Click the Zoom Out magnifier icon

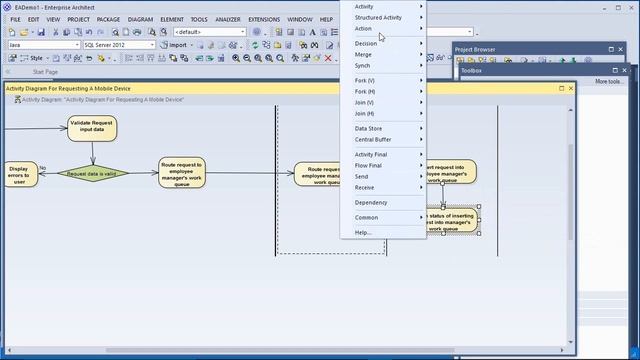[247, 58]
